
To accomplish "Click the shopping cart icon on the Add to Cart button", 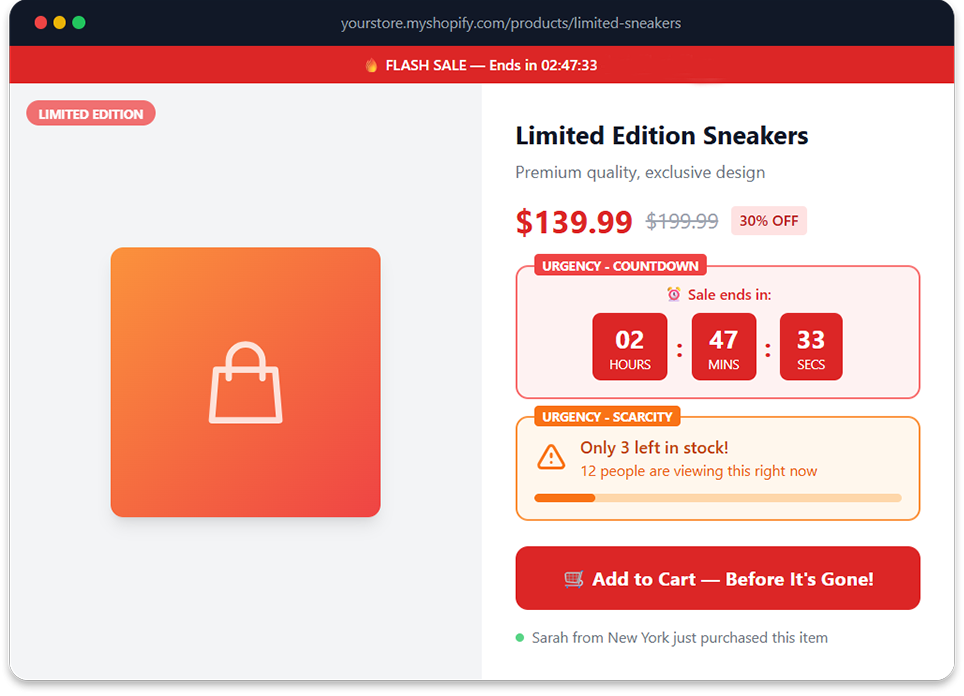I will pyautogui.click(x=574, y=578).
